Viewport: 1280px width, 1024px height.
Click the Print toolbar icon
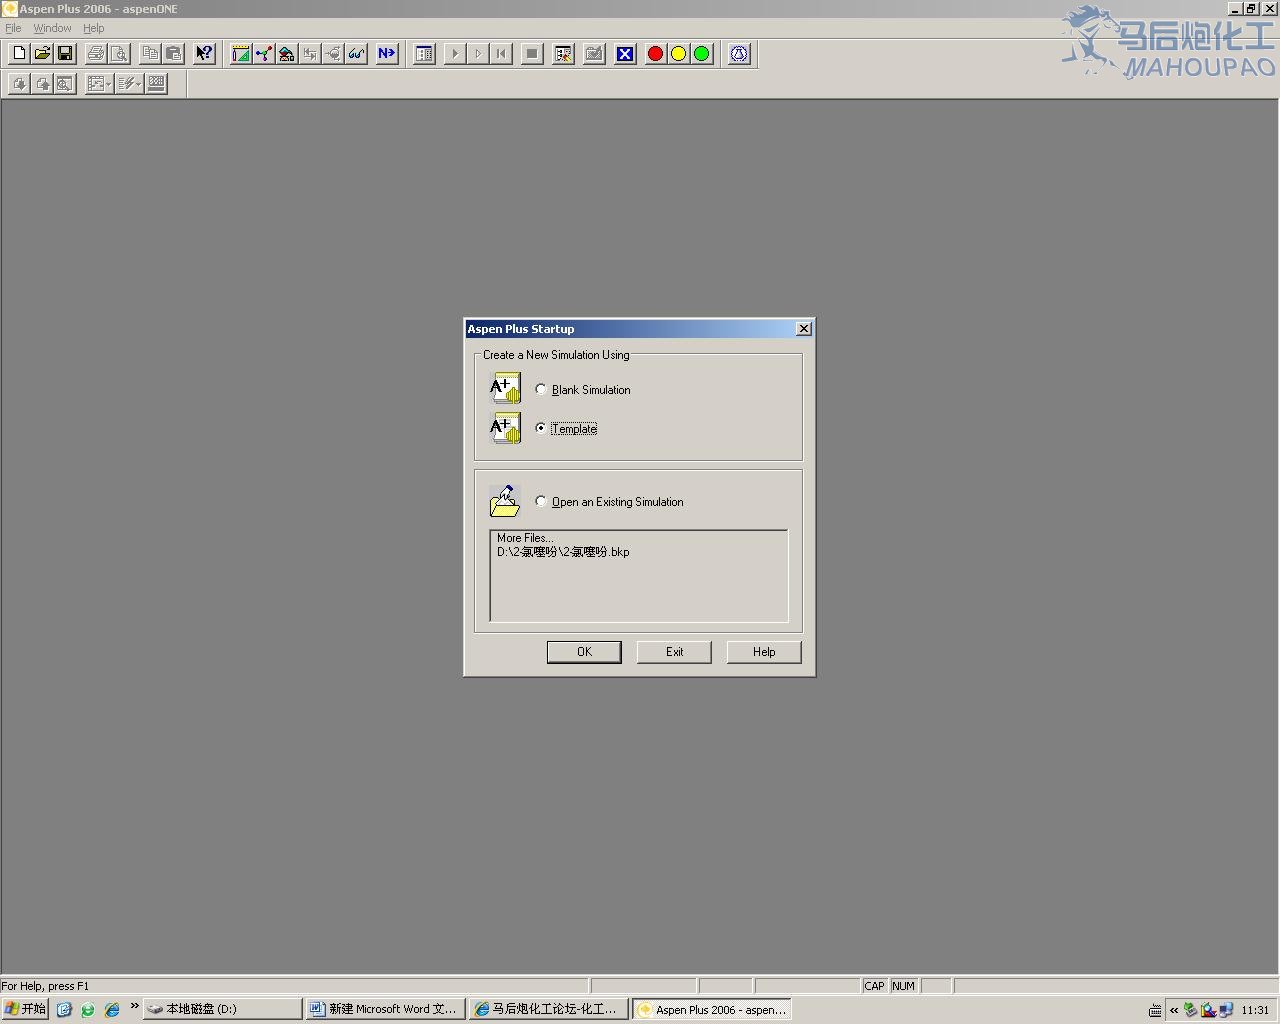pos(96,54)
